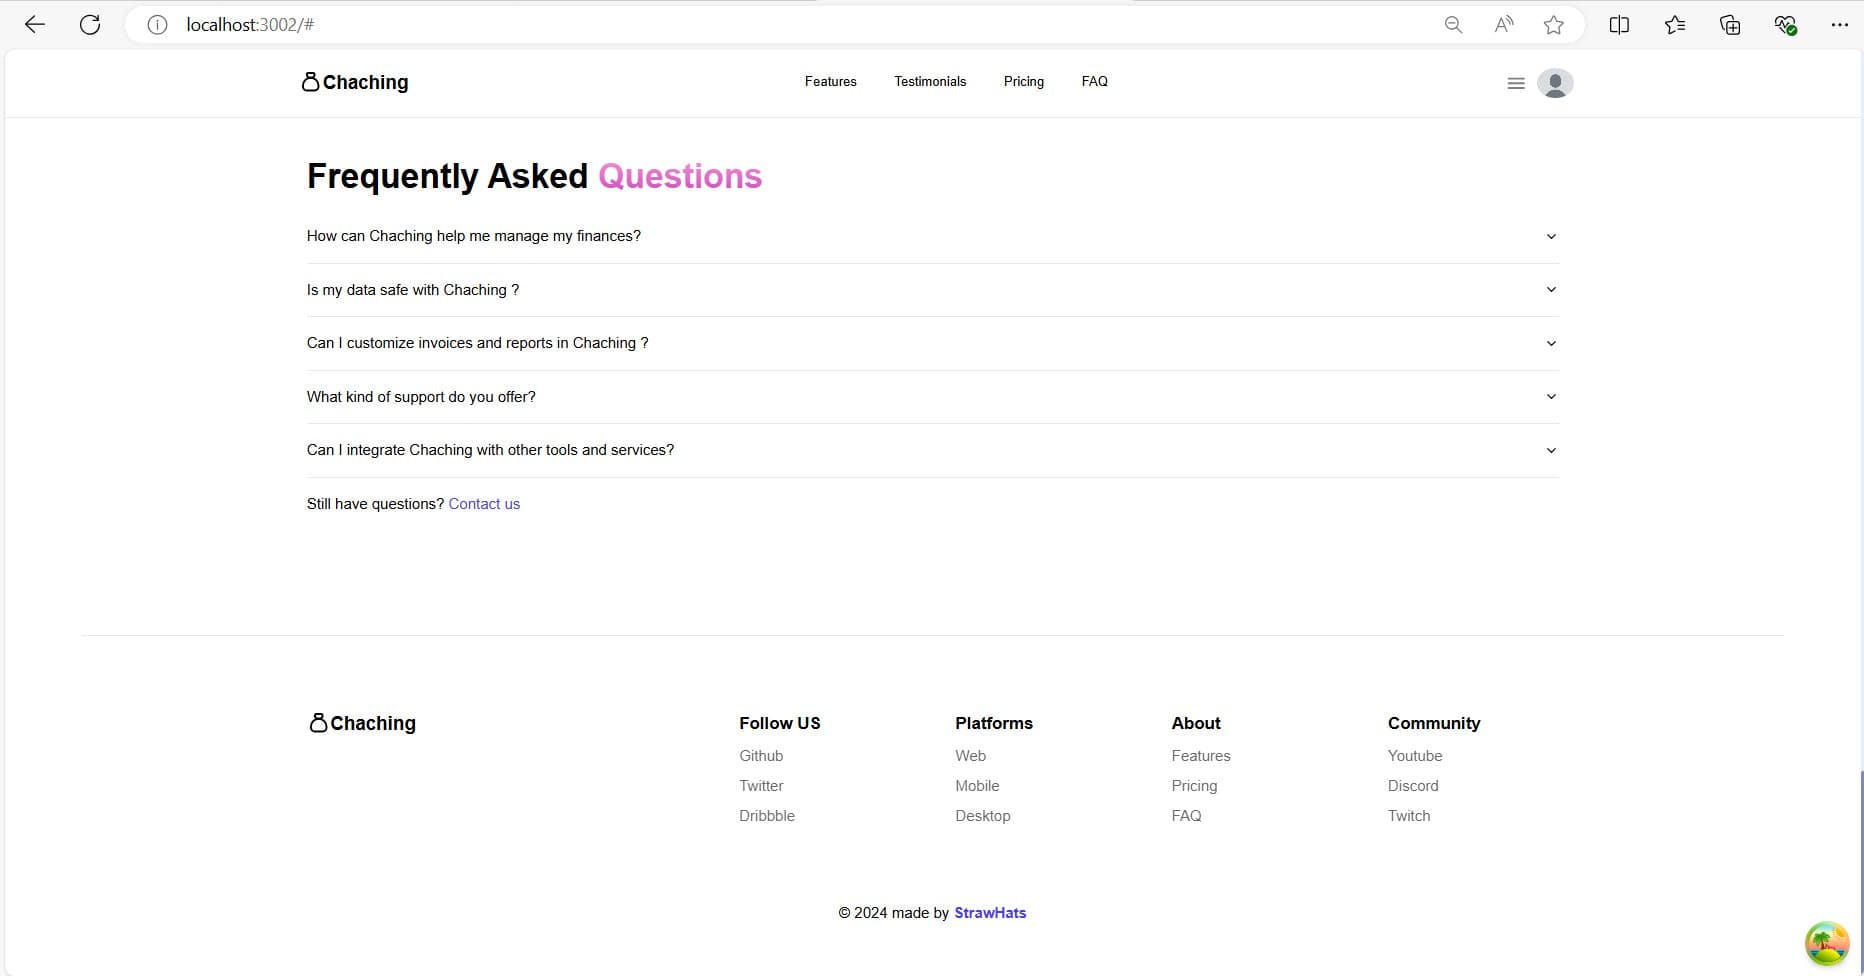The width and height of the screenshot is (1864, 976).
Task: Click the Github link in footer
Action: pyautogui.click(x=761, y=756)
